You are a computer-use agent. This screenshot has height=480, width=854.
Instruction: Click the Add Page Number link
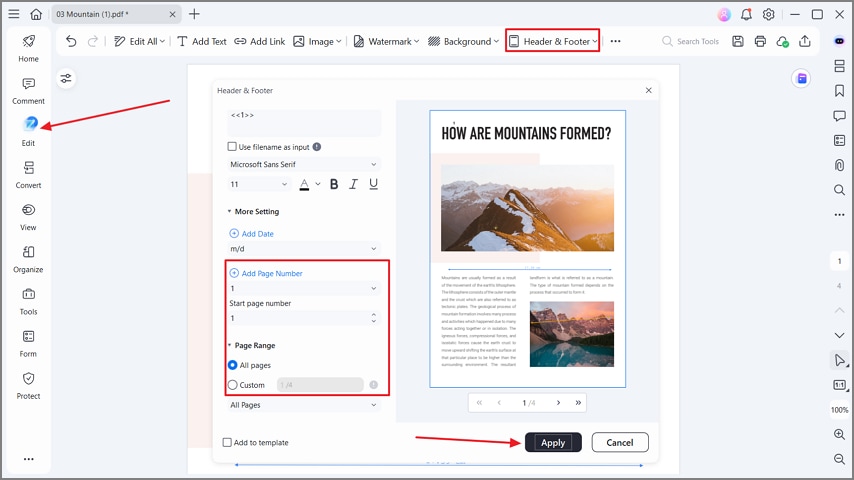coord(266,274)
